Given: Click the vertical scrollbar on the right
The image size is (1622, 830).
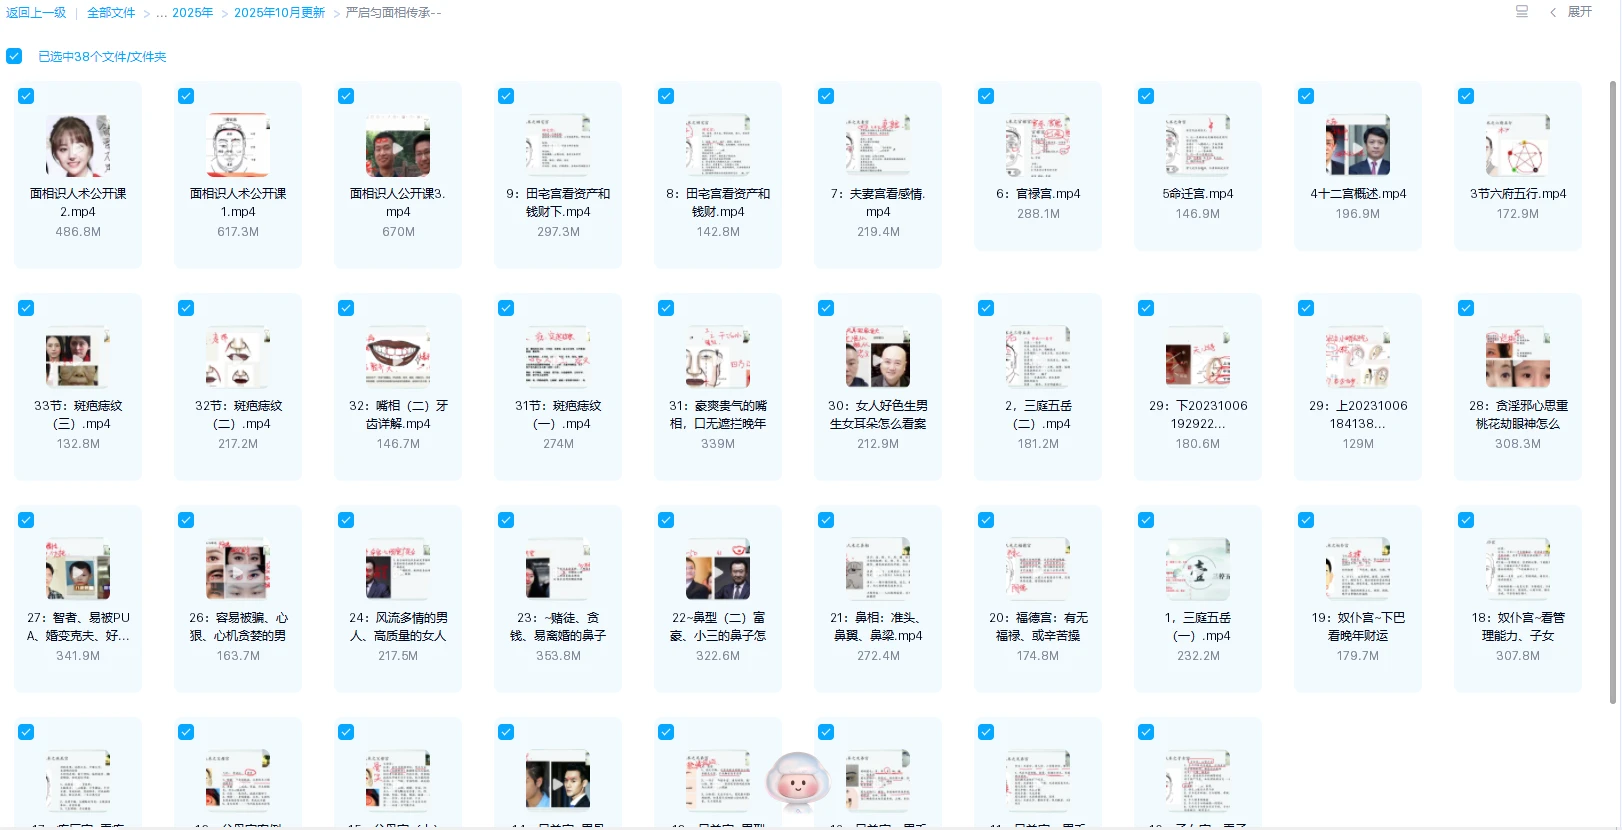Looking at the screenshot, I should pos(1612,390).
